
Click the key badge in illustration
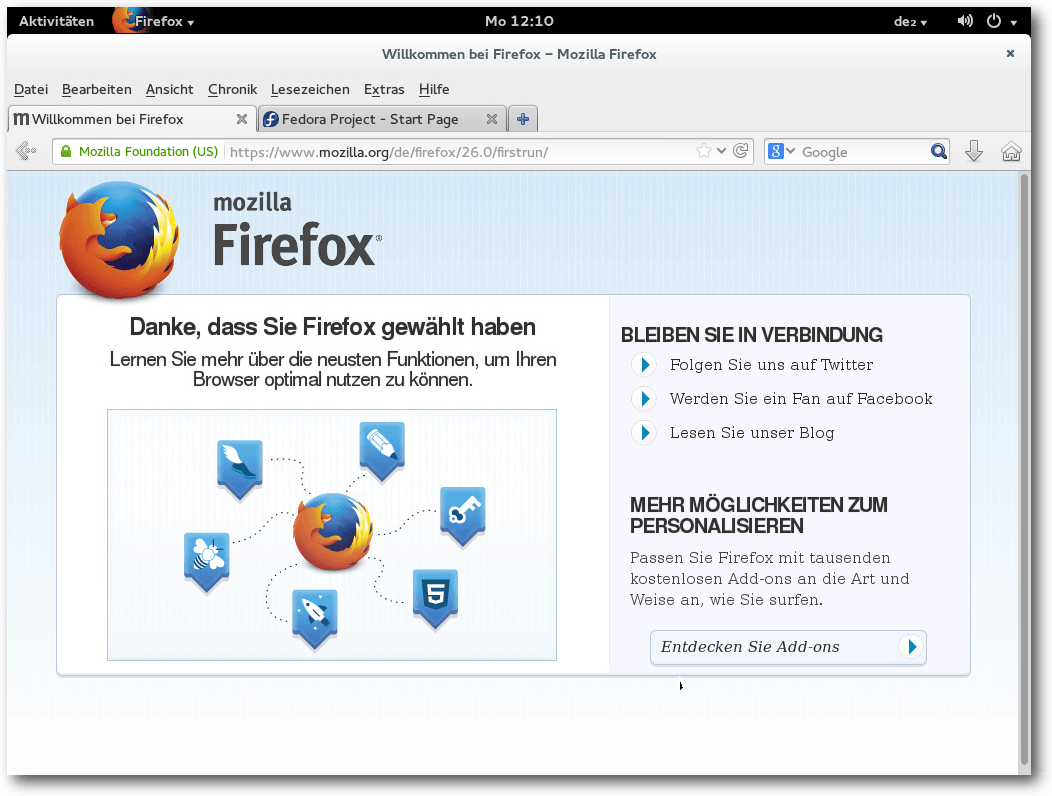pos(462,514)
